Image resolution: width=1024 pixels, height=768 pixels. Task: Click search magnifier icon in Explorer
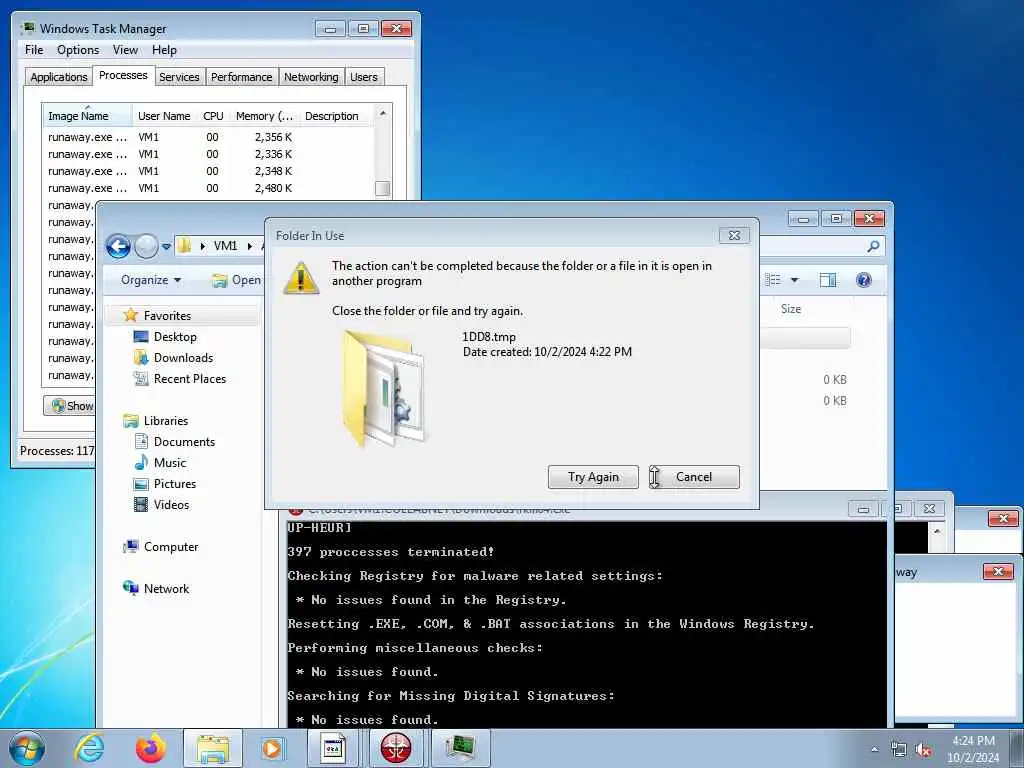873,246
